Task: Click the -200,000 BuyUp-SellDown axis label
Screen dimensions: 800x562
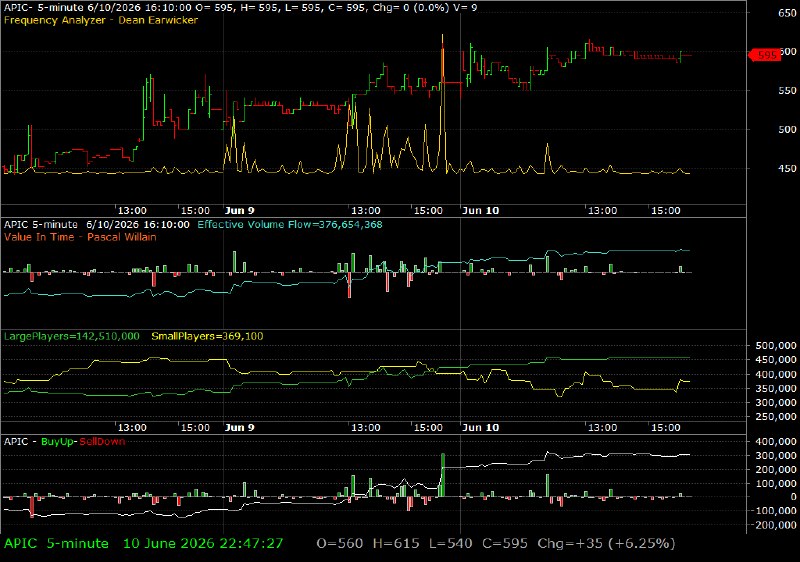Action: point(773,525)
